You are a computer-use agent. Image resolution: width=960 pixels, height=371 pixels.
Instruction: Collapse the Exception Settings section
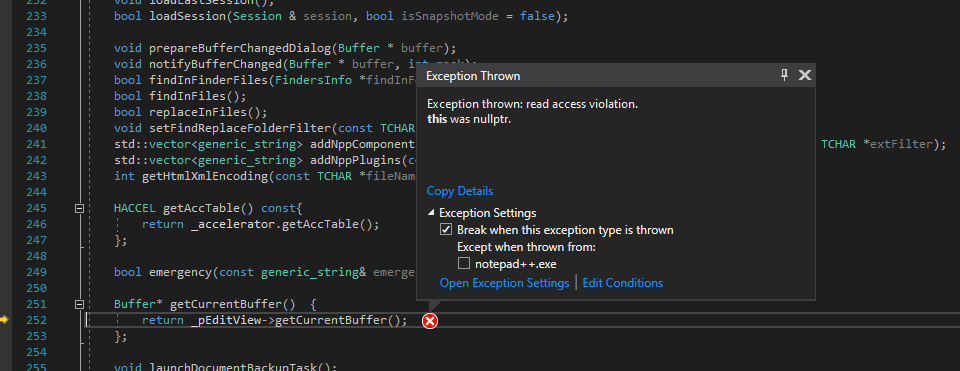point(432,213)
